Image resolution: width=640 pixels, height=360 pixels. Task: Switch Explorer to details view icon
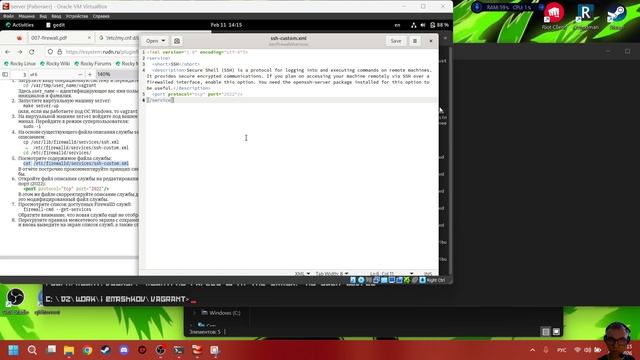(546, 332)
